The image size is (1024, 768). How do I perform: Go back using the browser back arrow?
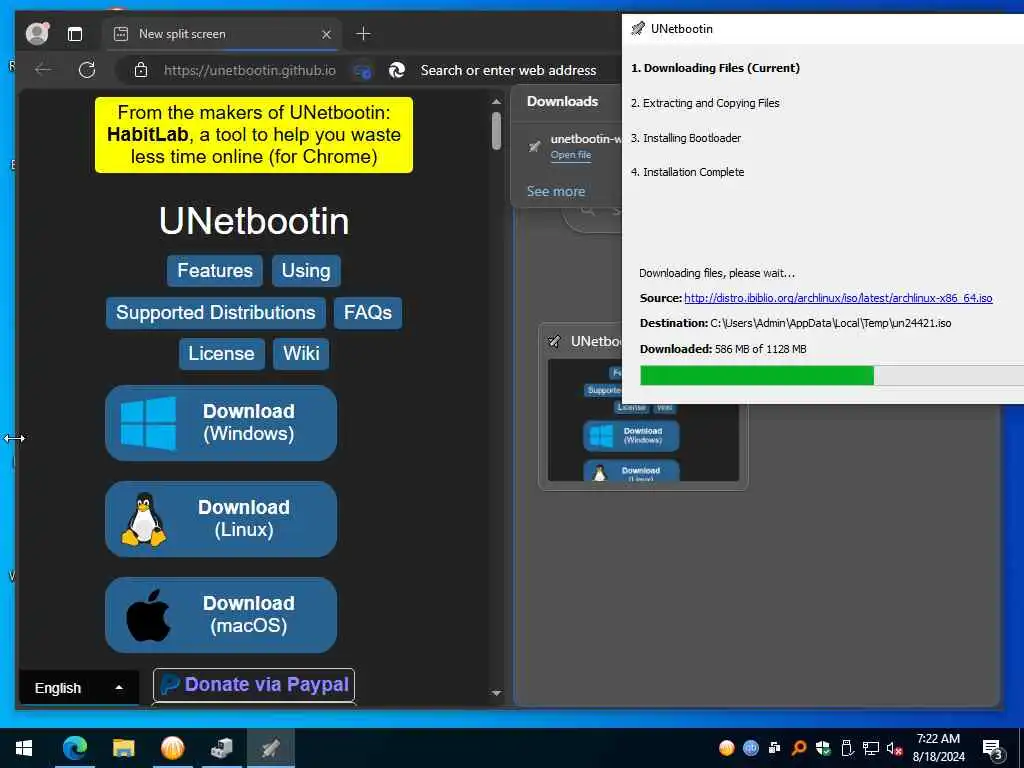(43, 70)
